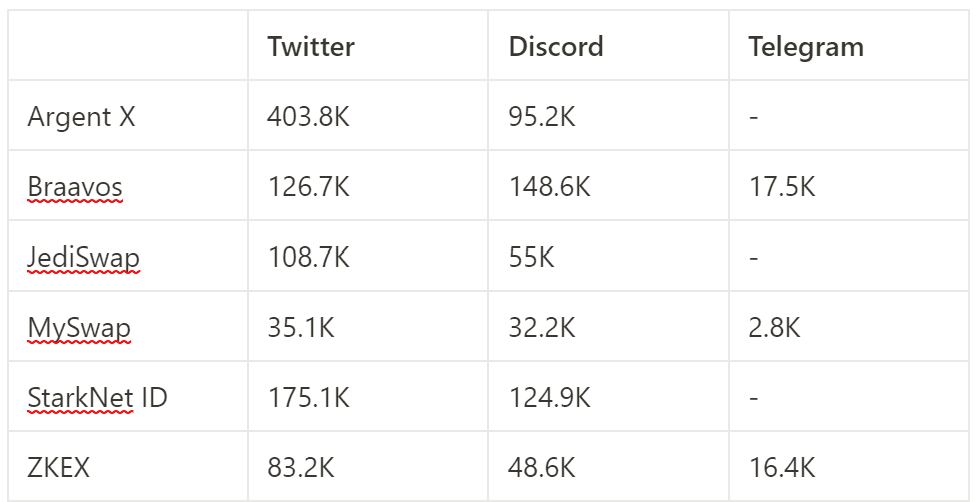
Task: Click the 403.8K Twitter value
Action: [308, 117]
